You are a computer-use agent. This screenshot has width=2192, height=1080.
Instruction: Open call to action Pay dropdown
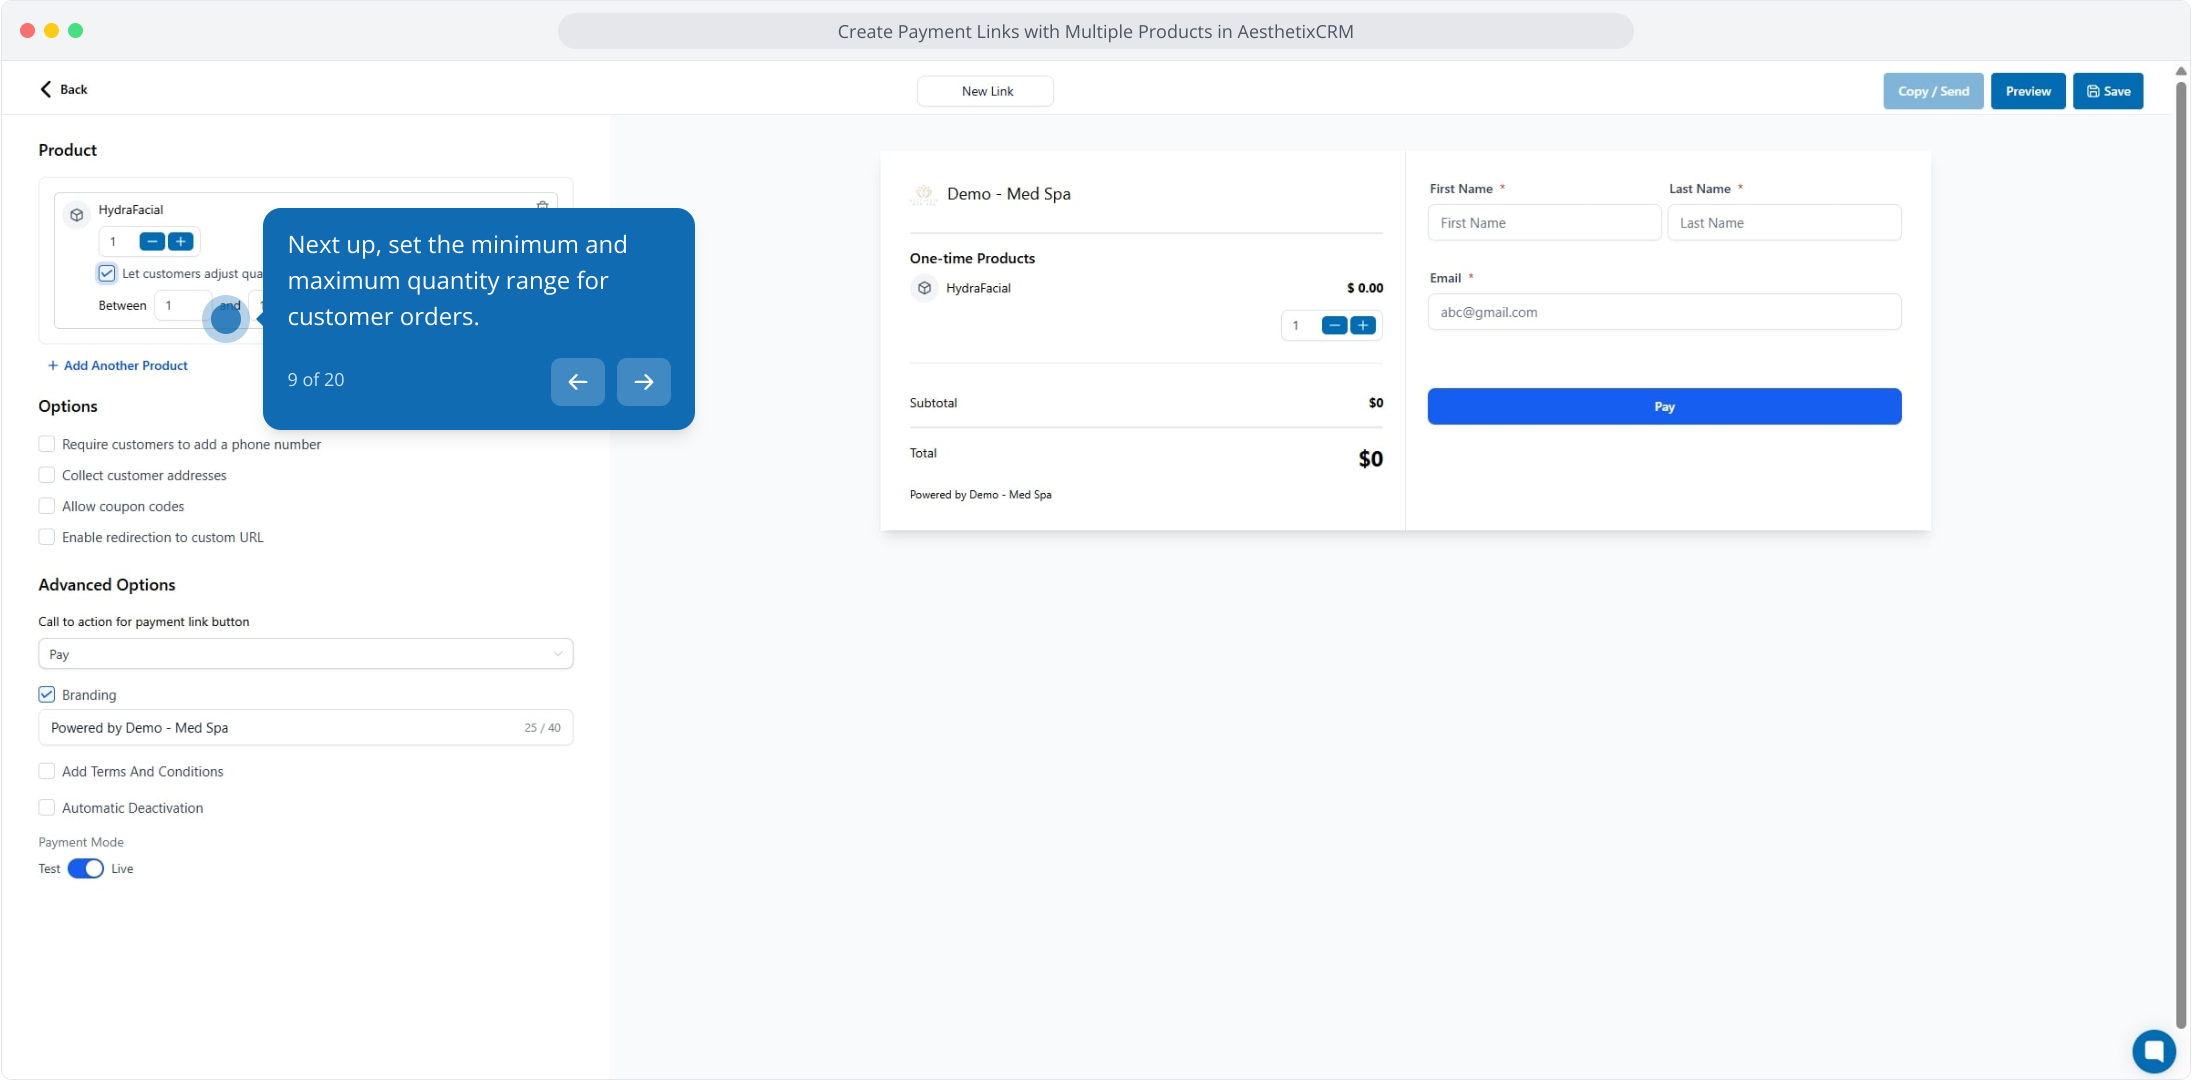[305, 654]
